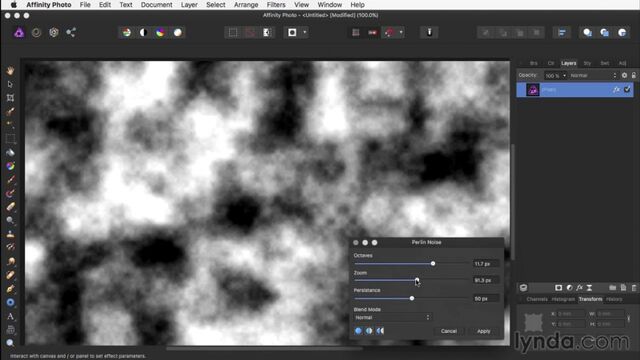Click the blue alignment toolbar button
The height and width of the screenshot is (360, 640).
pyautogui.click(x=562, y=33)
